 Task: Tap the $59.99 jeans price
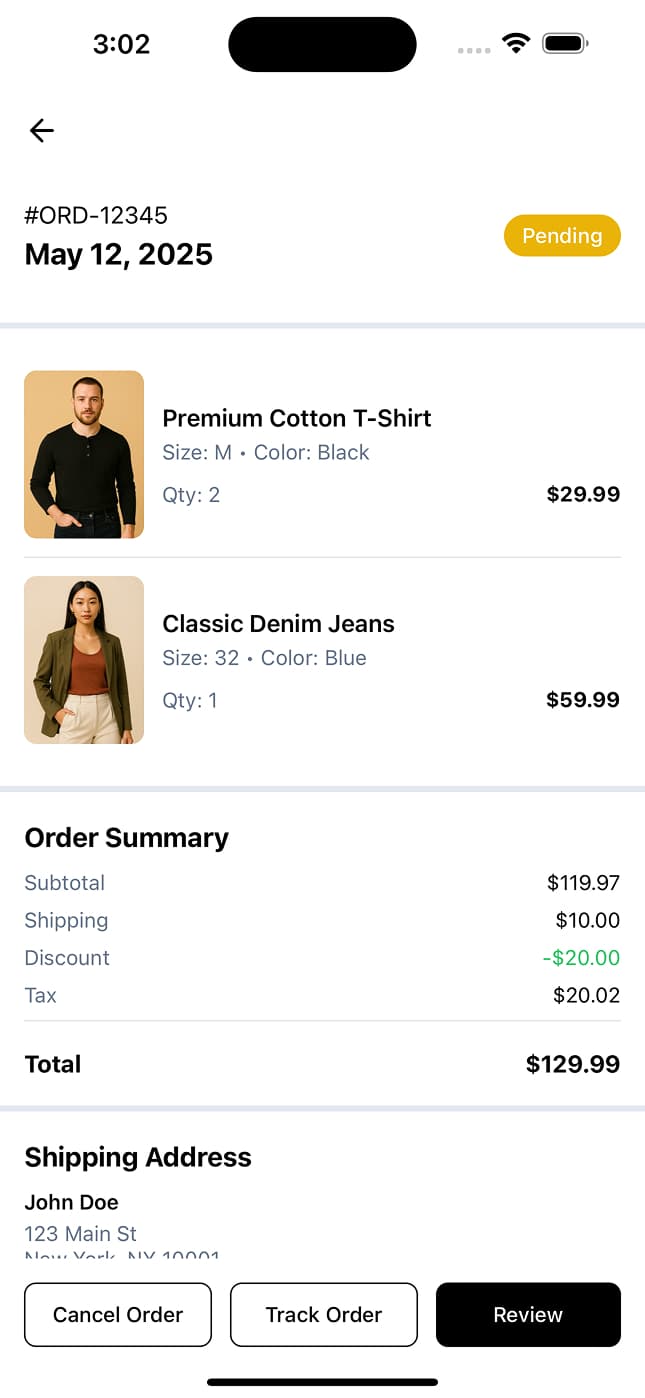[583, 700]
